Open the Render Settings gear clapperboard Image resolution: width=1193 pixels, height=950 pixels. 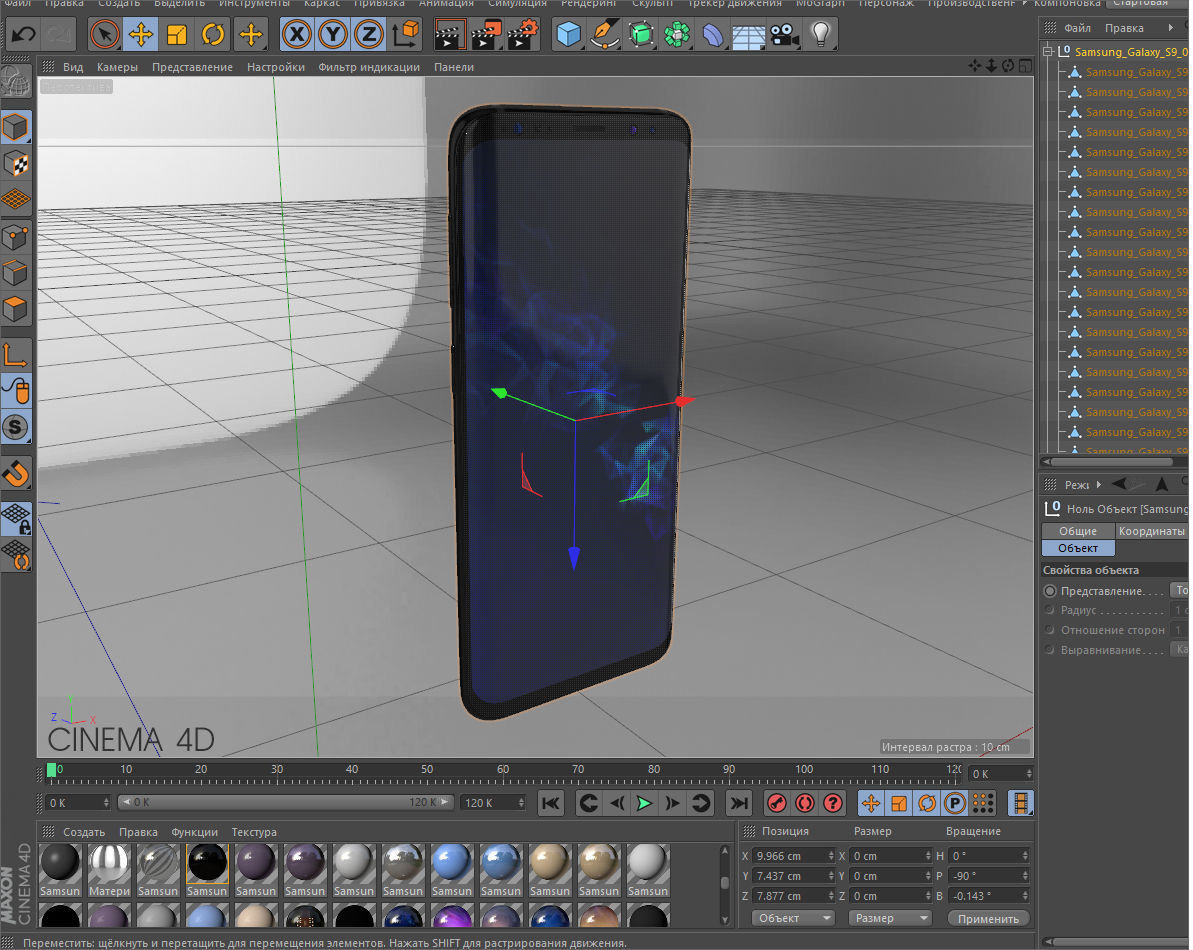(522, 35)
